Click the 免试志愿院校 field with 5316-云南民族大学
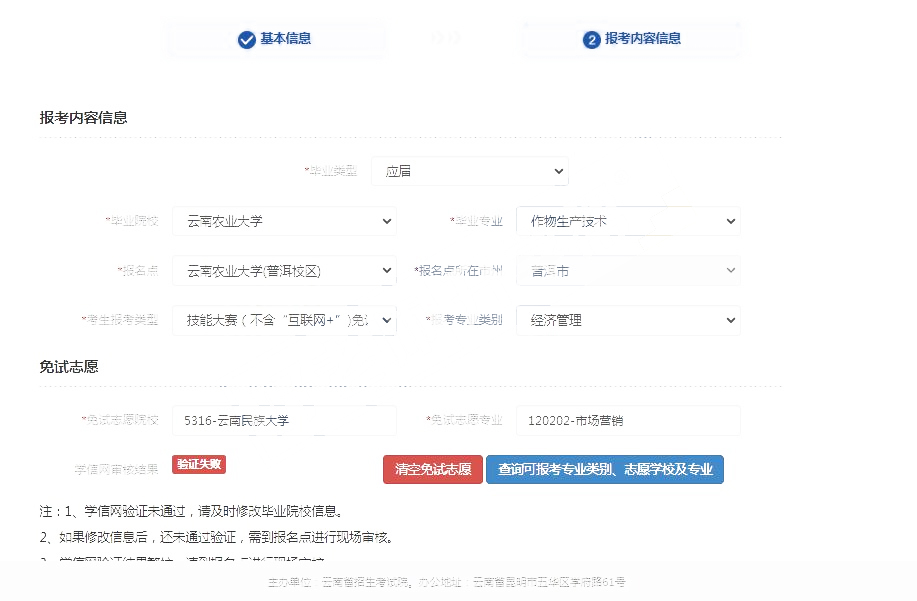Image resolution: width=917 pixels, height=601 pixels. click(284, 421)
